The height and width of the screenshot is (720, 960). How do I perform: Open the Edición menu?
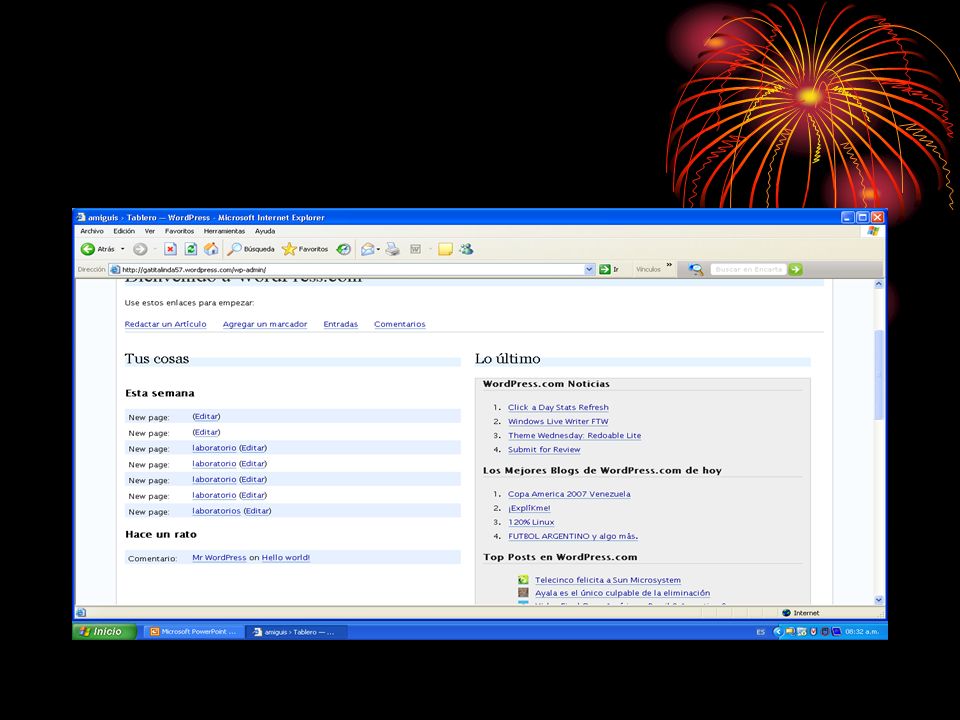(x=124, y=231)
